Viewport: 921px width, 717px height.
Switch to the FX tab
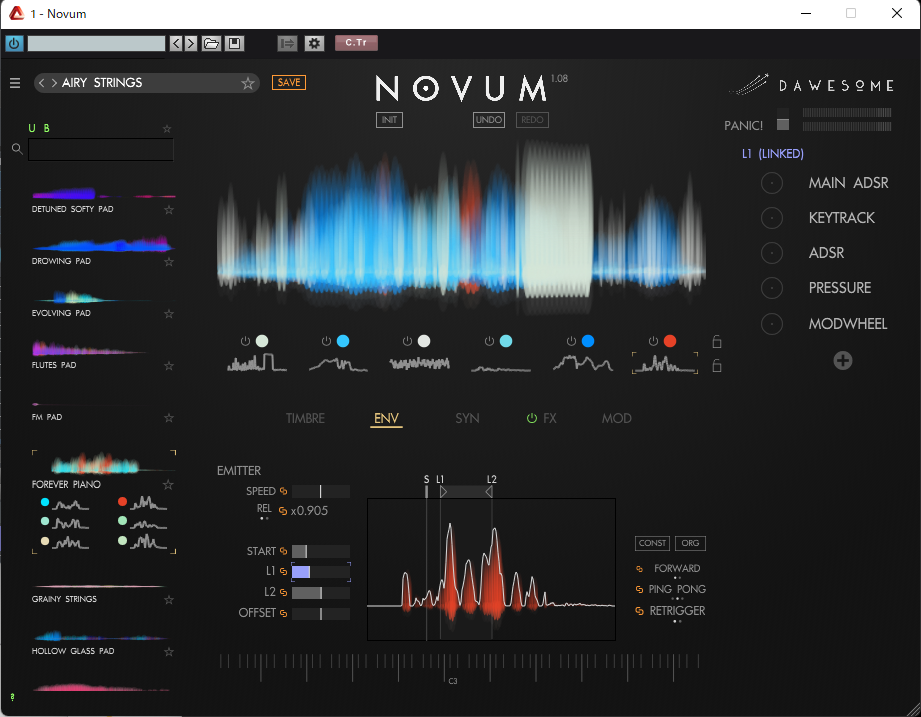pyautogui.click(x=550, y=419)
